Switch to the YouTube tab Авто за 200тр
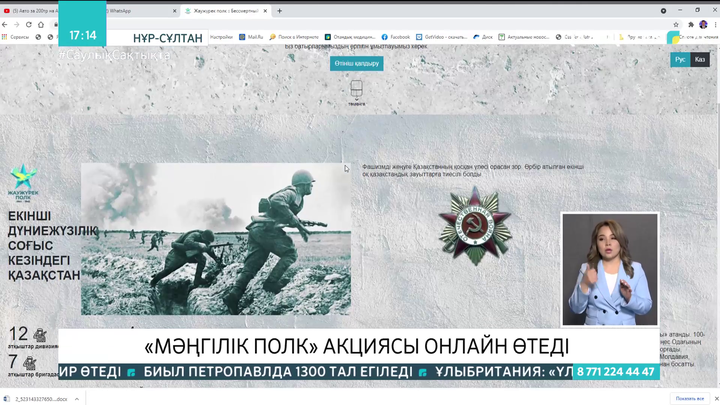Viewport: 720px width, 405px height. tap(30, 11)
